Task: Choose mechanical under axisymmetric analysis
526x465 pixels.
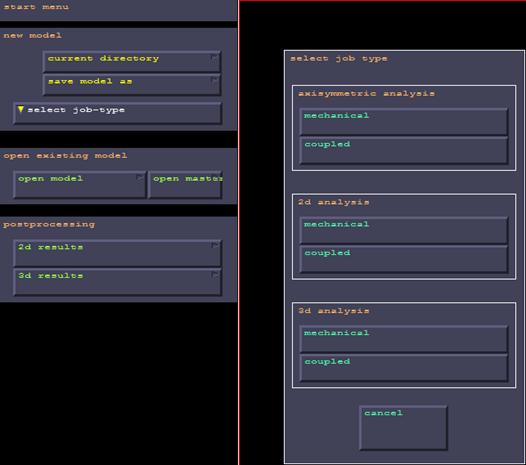Action: (404, 122)
